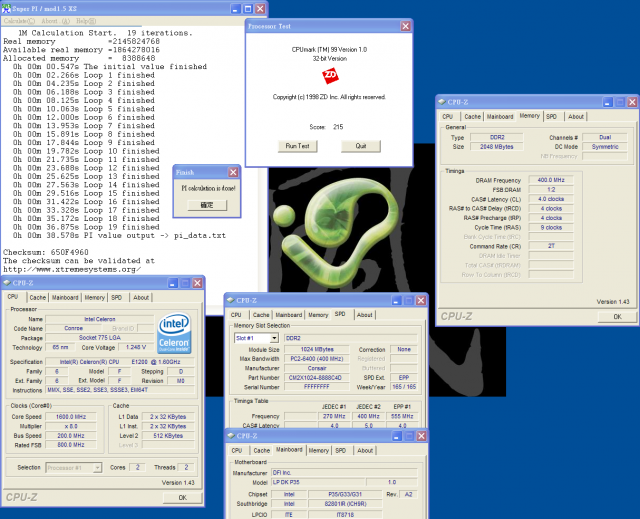
Task: Close the Processor Test dialog
Action: click(x=405, y=26)
